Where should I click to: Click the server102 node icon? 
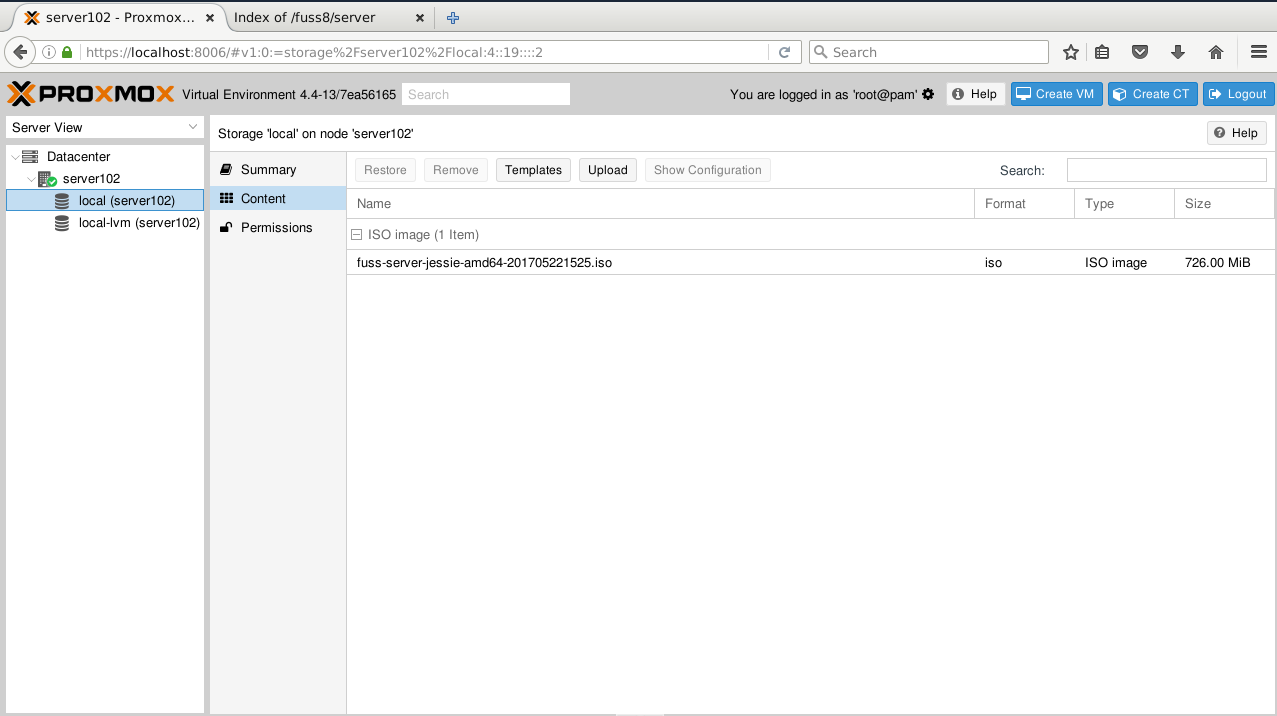click(47, 179)
